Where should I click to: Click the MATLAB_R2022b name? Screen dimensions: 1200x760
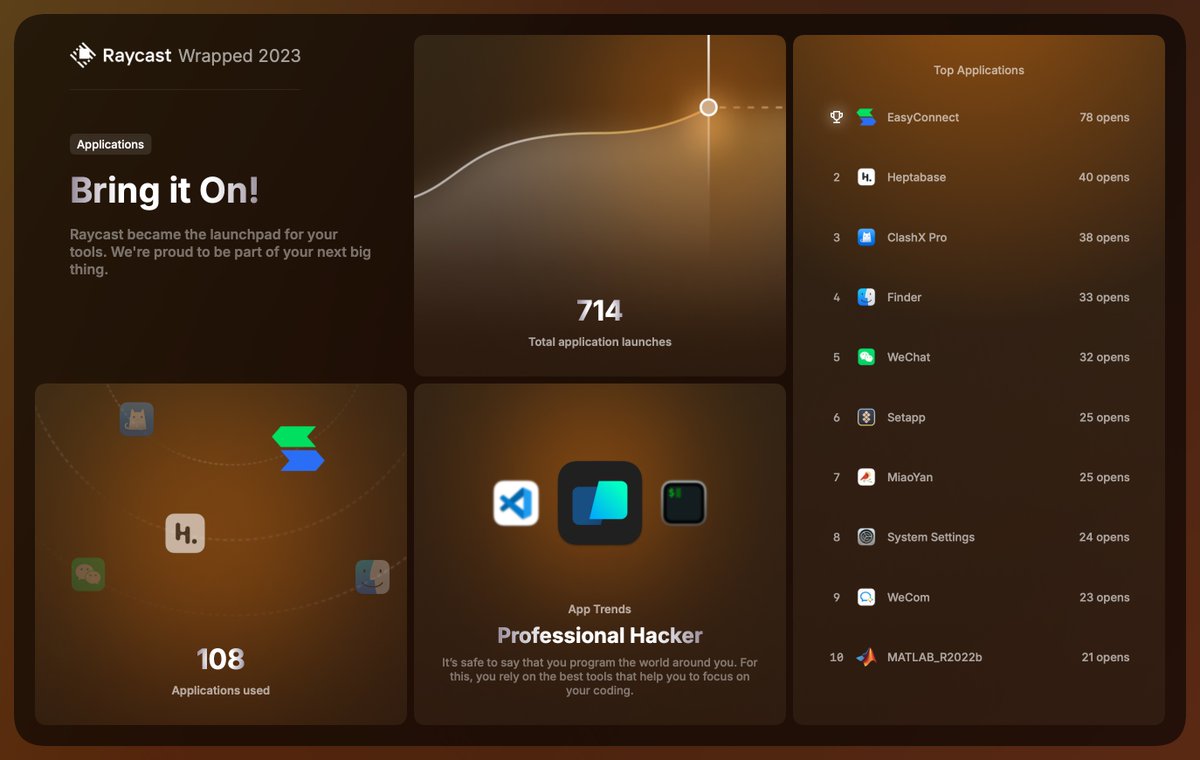tap(935, 657)
